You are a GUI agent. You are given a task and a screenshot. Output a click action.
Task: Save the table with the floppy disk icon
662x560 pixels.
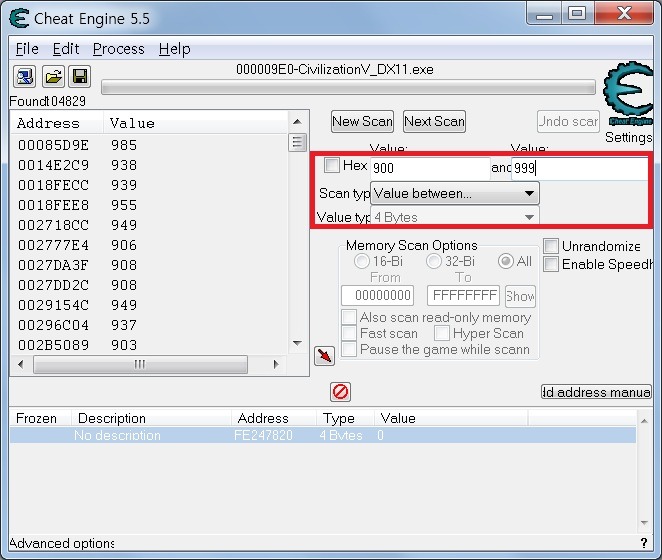pos(80,76)
